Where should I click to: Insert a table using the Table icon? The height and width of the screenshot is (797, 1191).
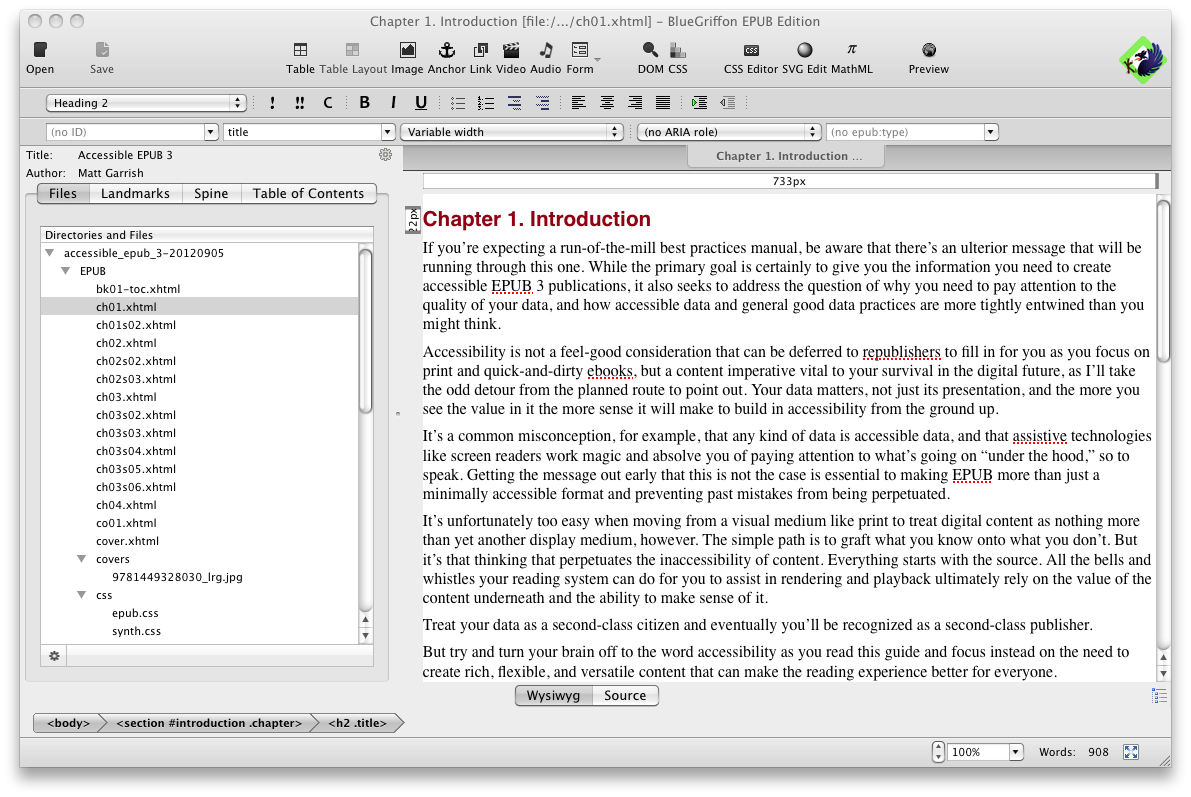(x=300, y=50)
